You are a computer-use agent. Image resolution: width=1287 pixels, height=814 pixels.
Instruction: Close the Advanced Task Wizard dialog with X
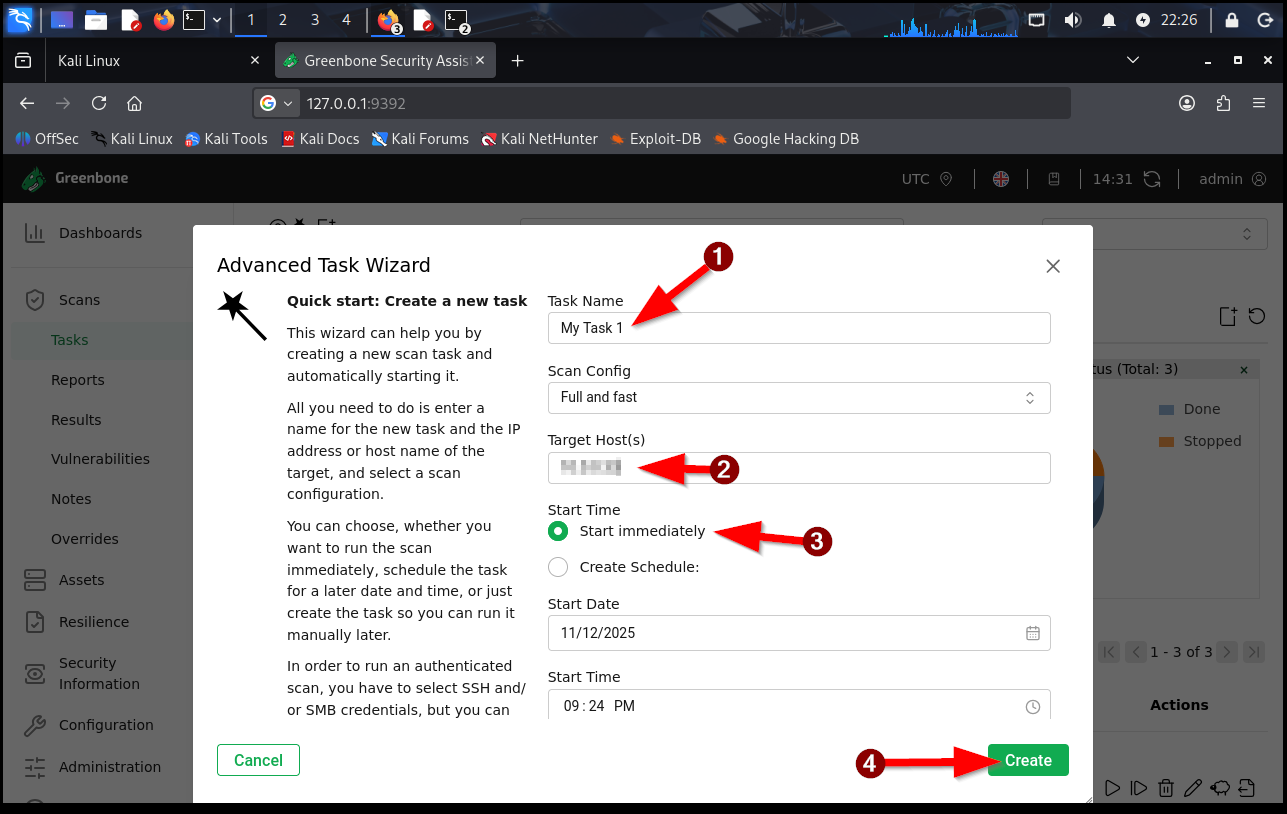[1052, 266]
